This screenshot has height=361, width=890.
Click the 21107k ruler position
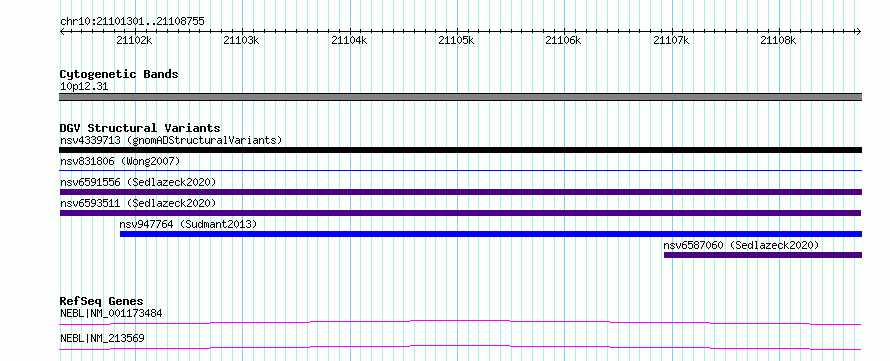(x=671, y=40)
